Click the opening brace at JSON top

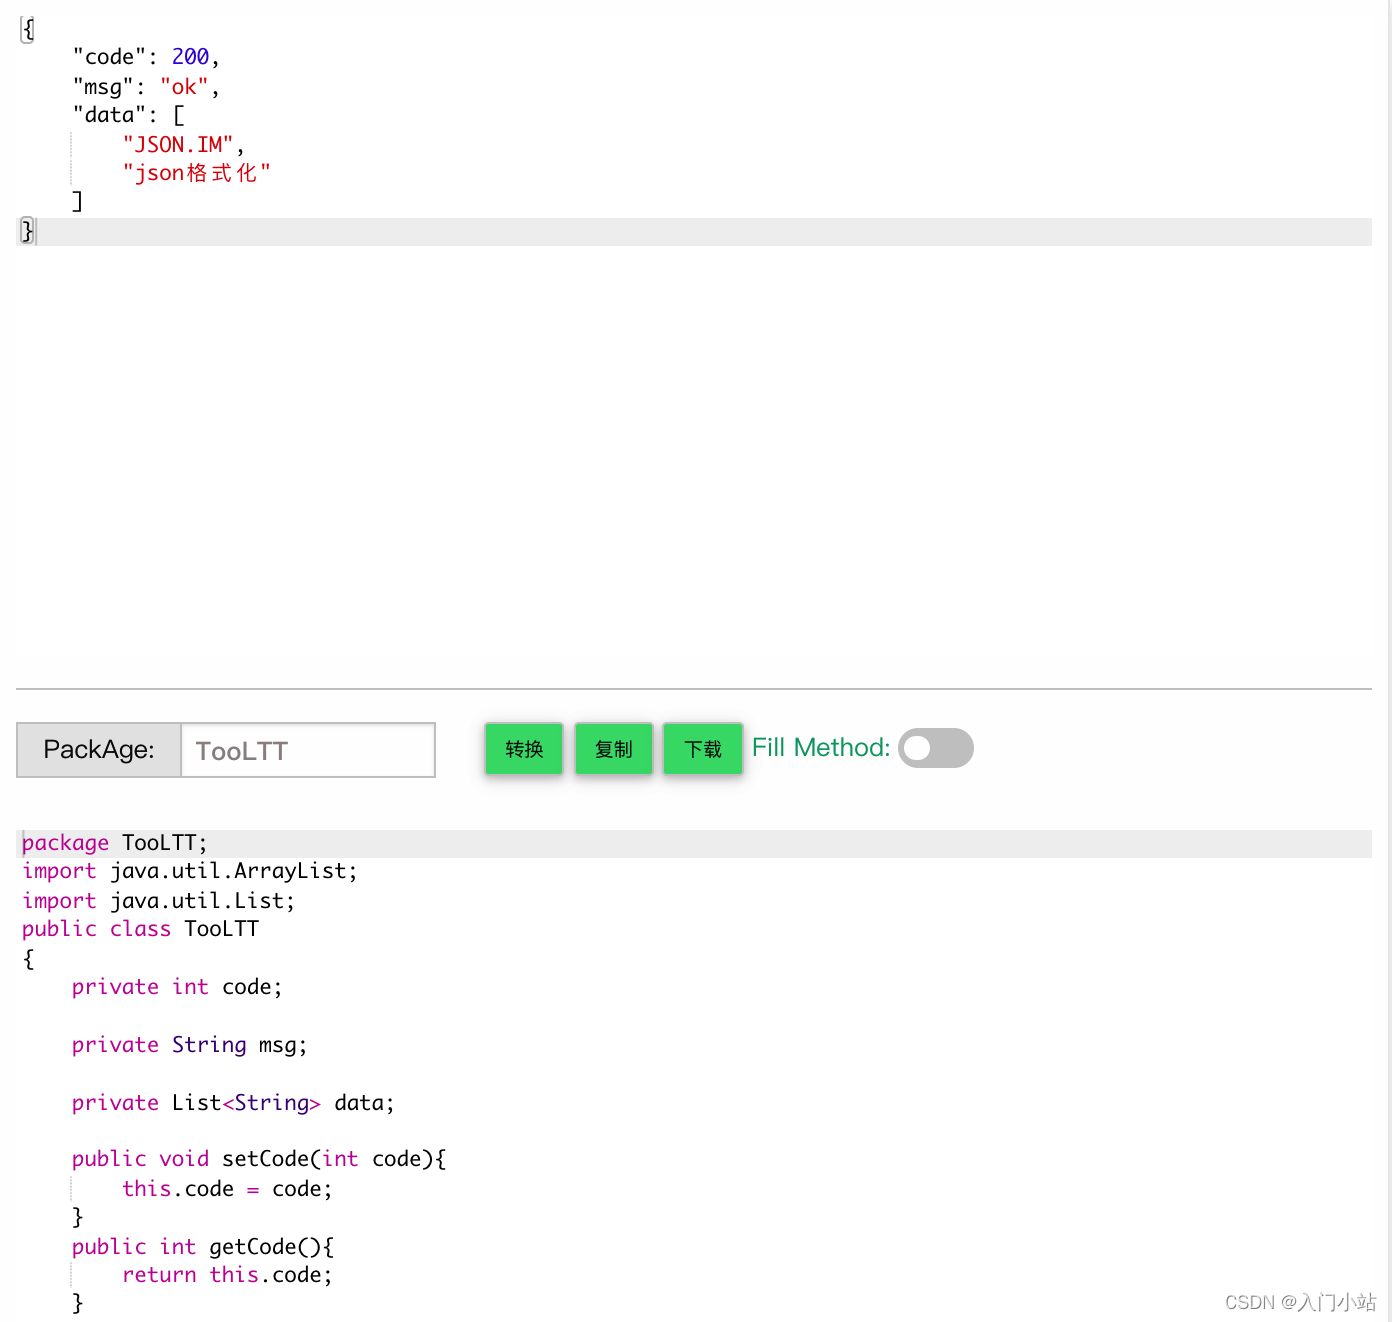(x=28, y=29)
